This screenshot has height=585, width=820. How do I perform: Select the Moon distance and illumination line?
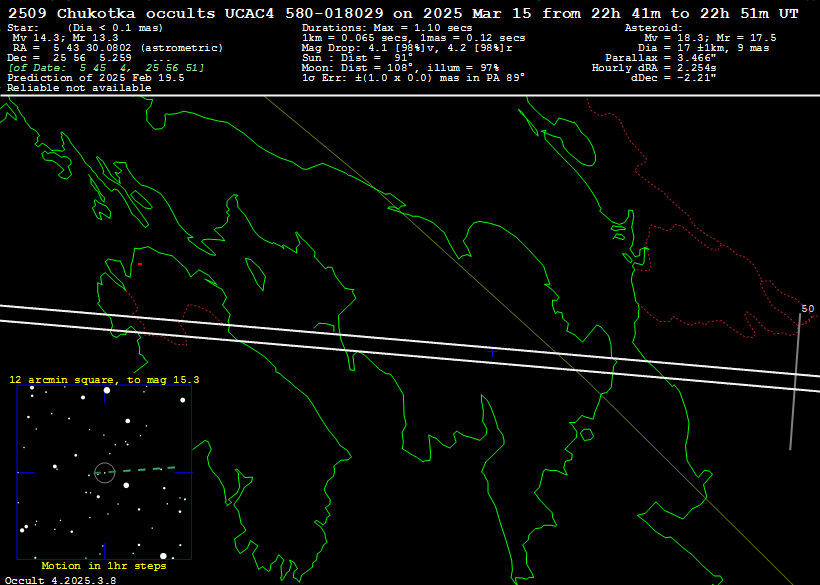point(400,67)
